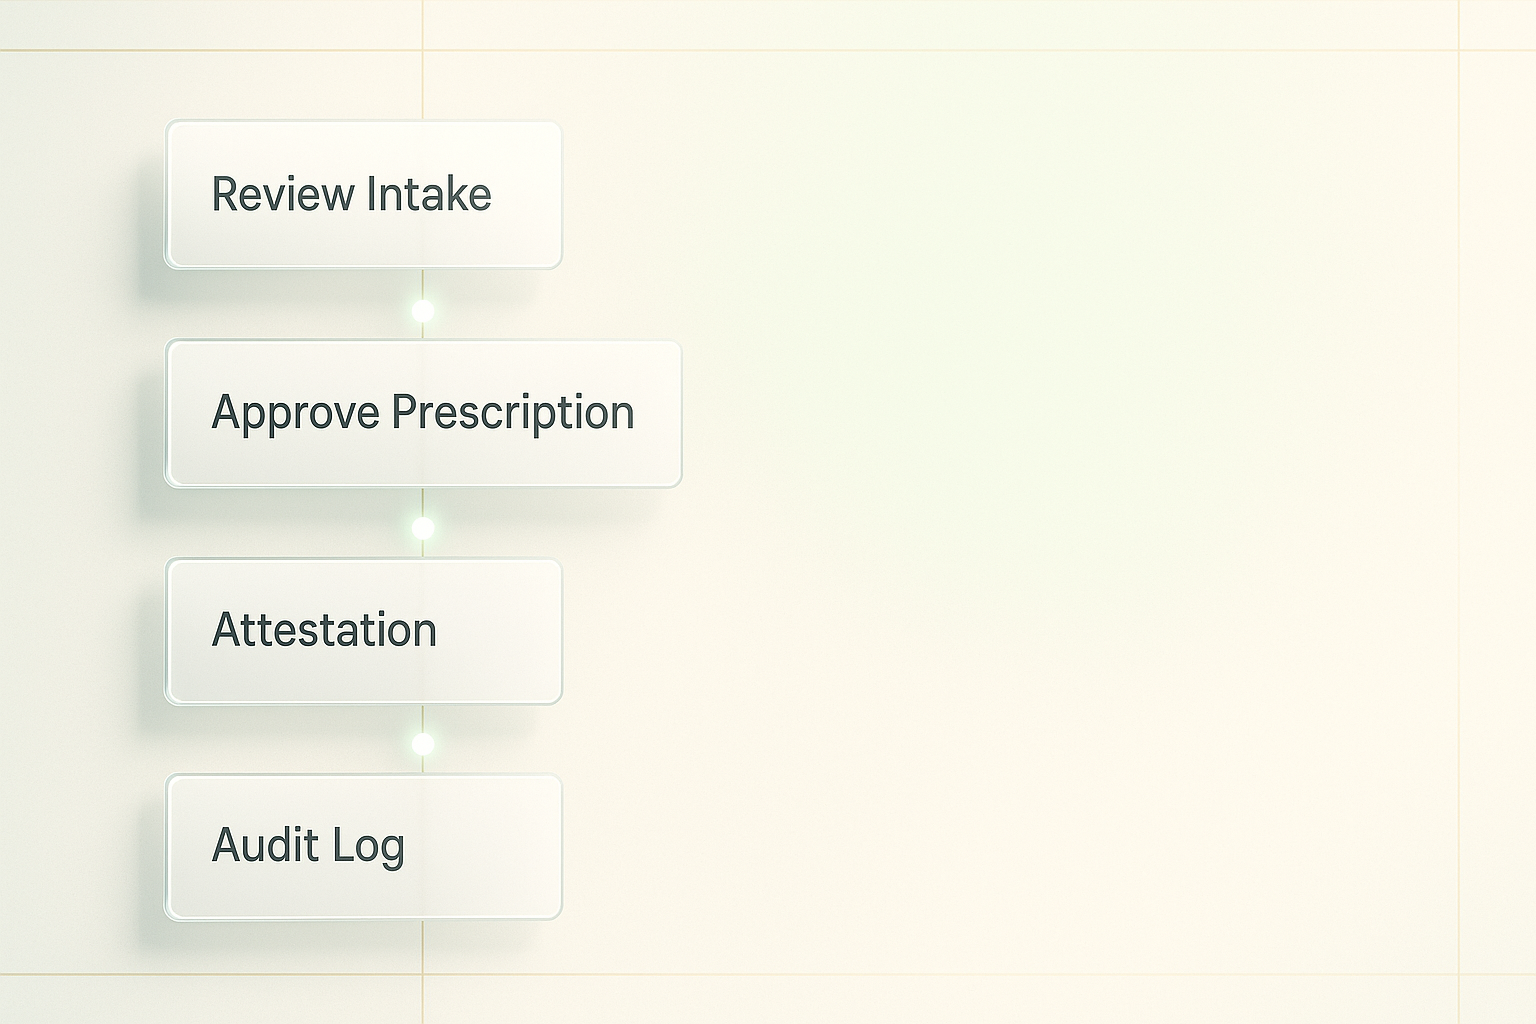This screenshot has height=1024, width=1536.
Task: Select the last step in the workflow
Action: [363, 847]
